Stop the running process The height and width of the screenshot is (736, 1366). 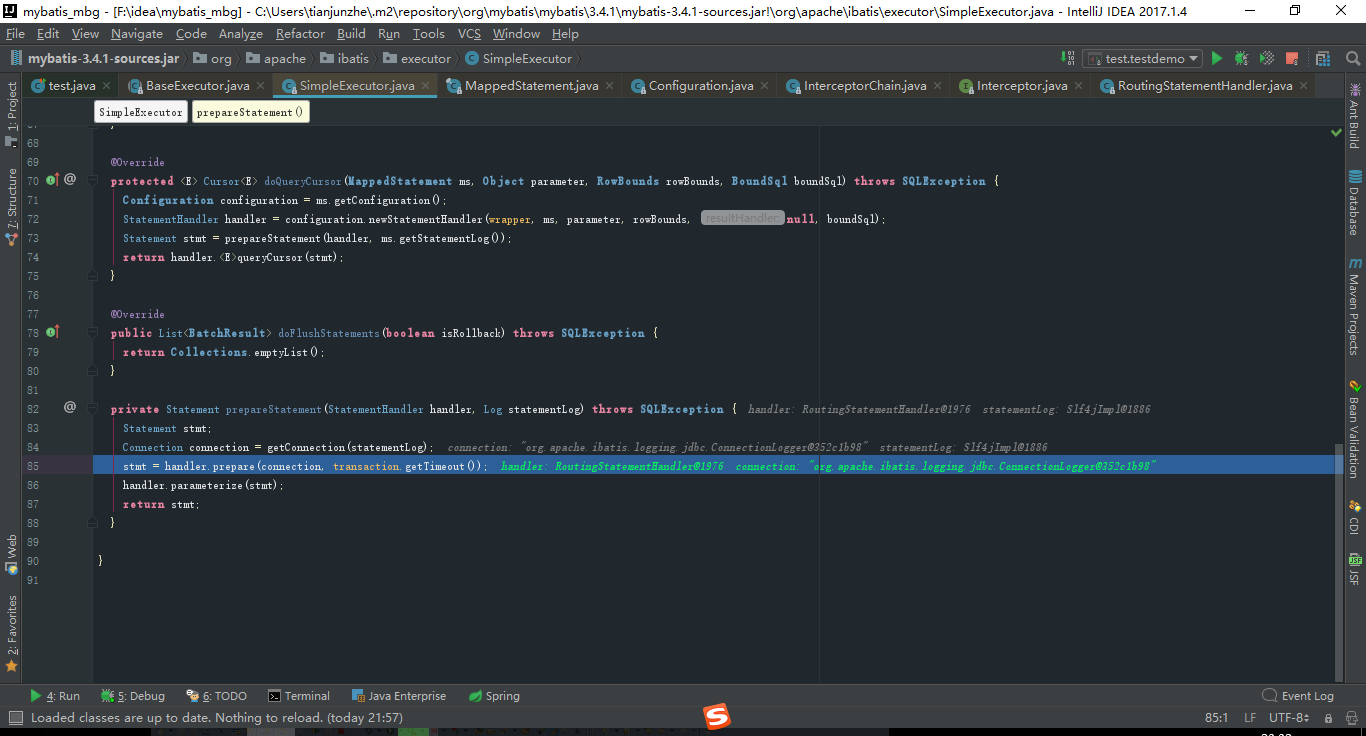[x=1291, y=58]
